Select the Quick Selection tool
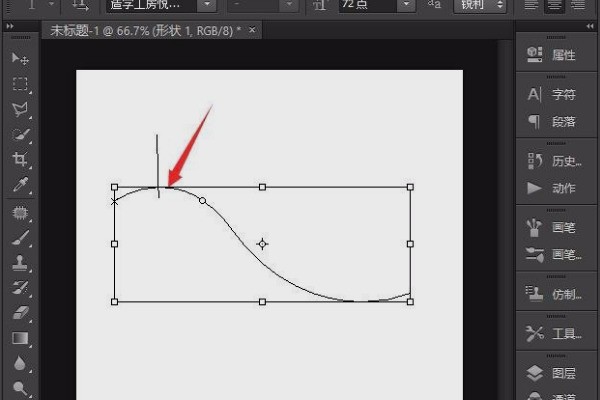 click(20, 135)
